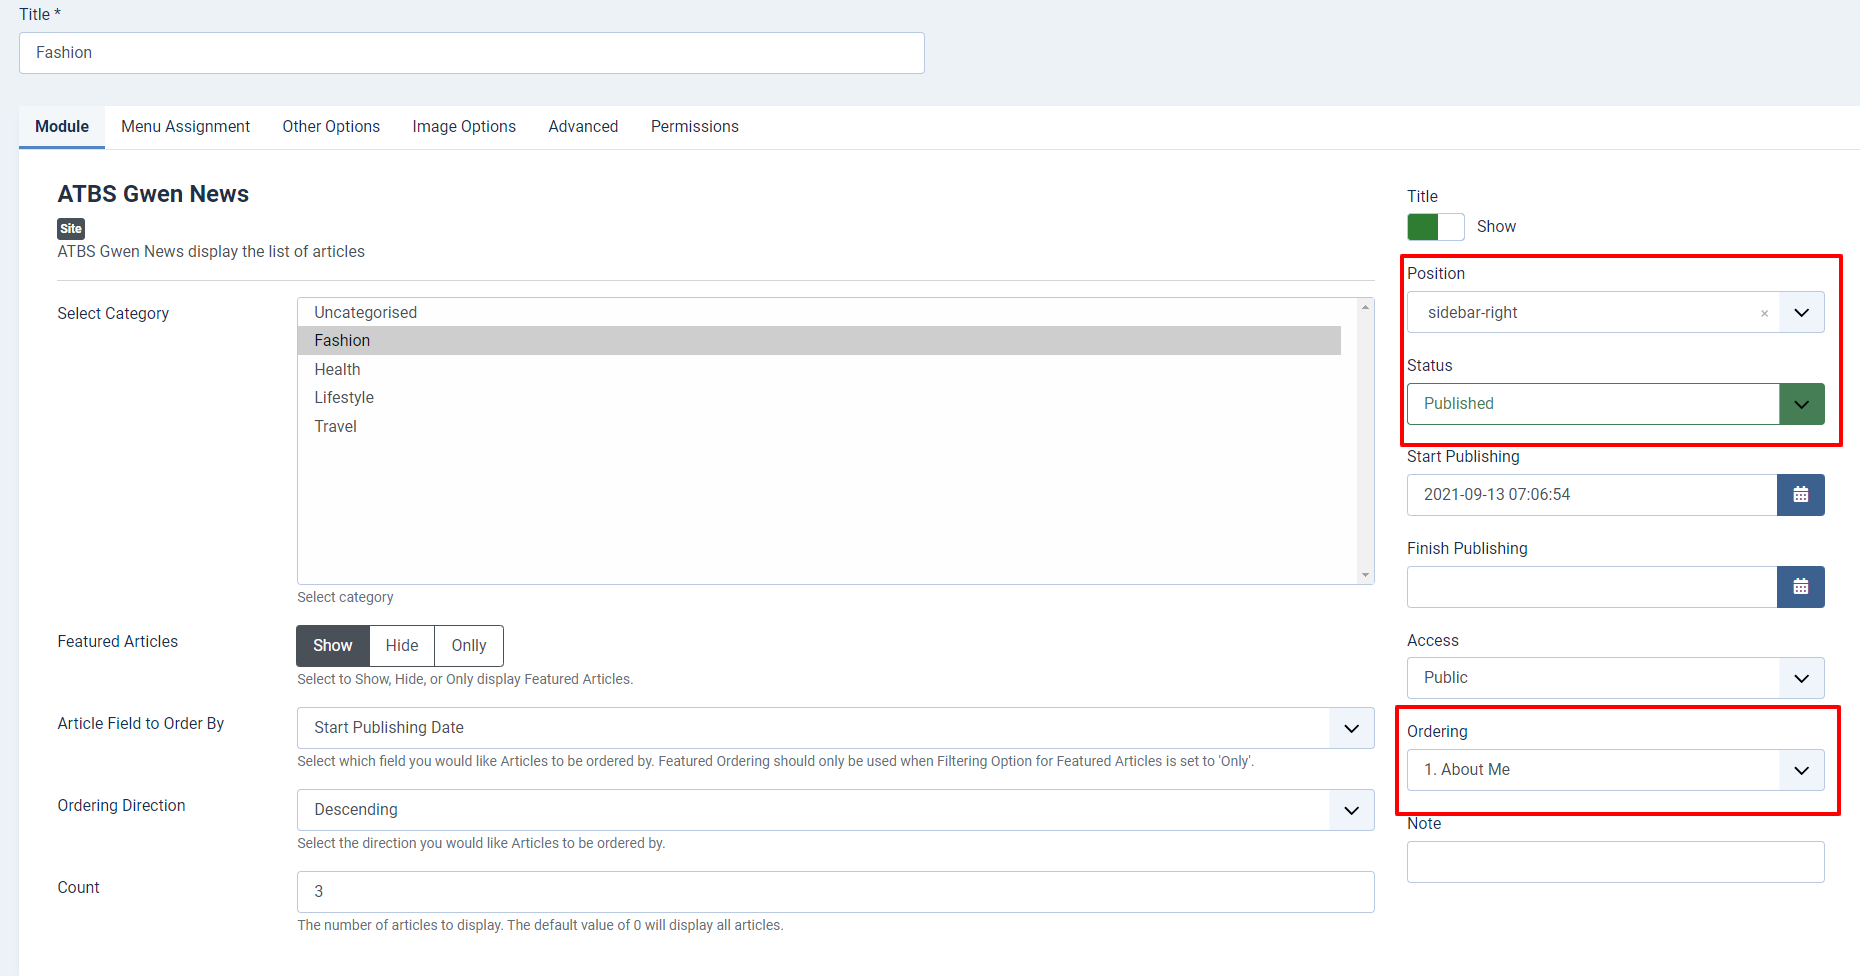This screenshot has width=1860, height=976.
Task: Toggle the Title Show switch
Action: tap(1435, 227)
